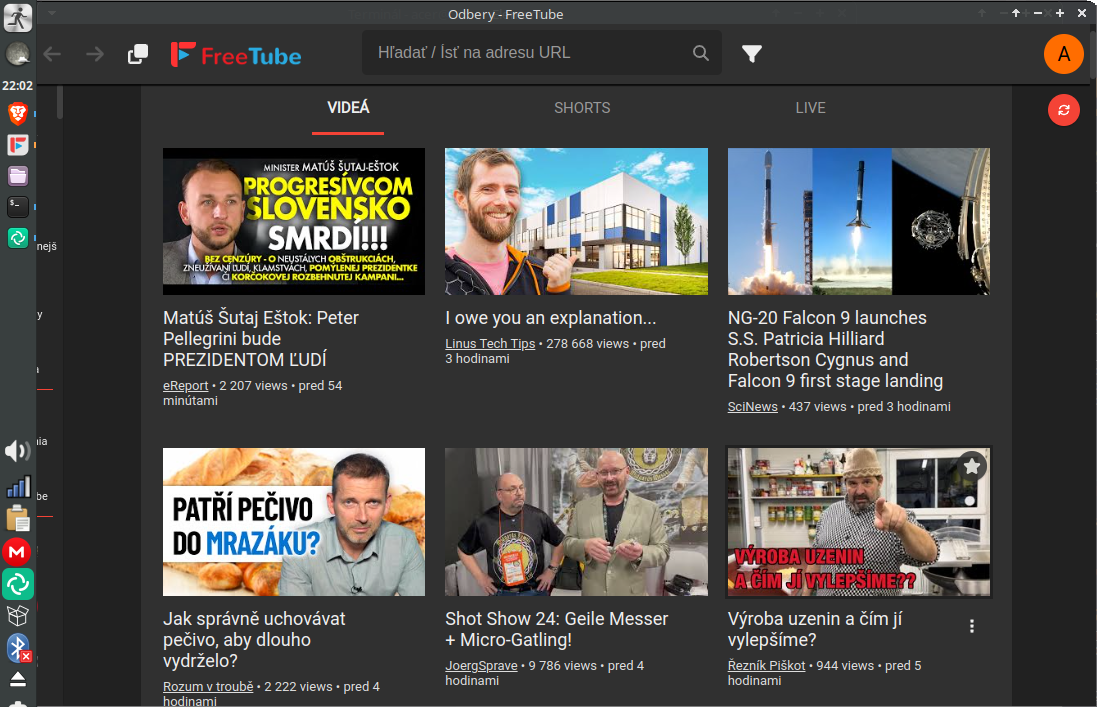Open the terminal icon in the panel

[x=17, y=206]
